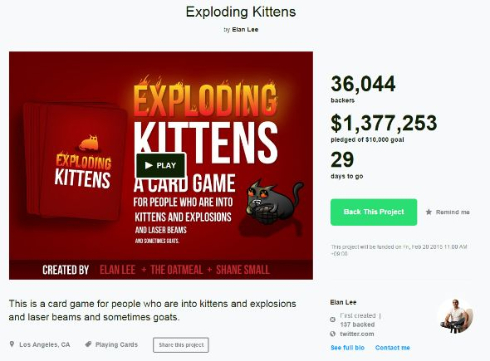Click the green Back This Project button
The image size is (490, 361).
click(374, 212)
